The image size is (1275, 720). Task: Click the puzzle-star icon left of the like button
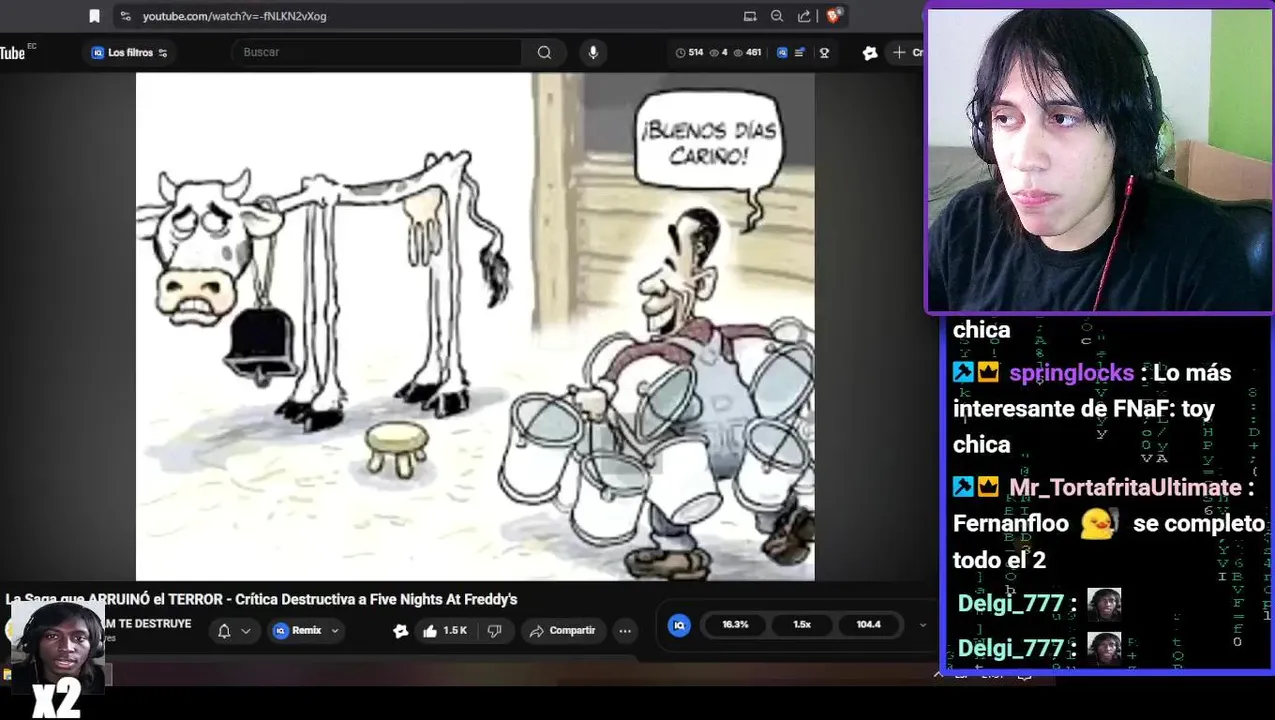tap(401, 630)
